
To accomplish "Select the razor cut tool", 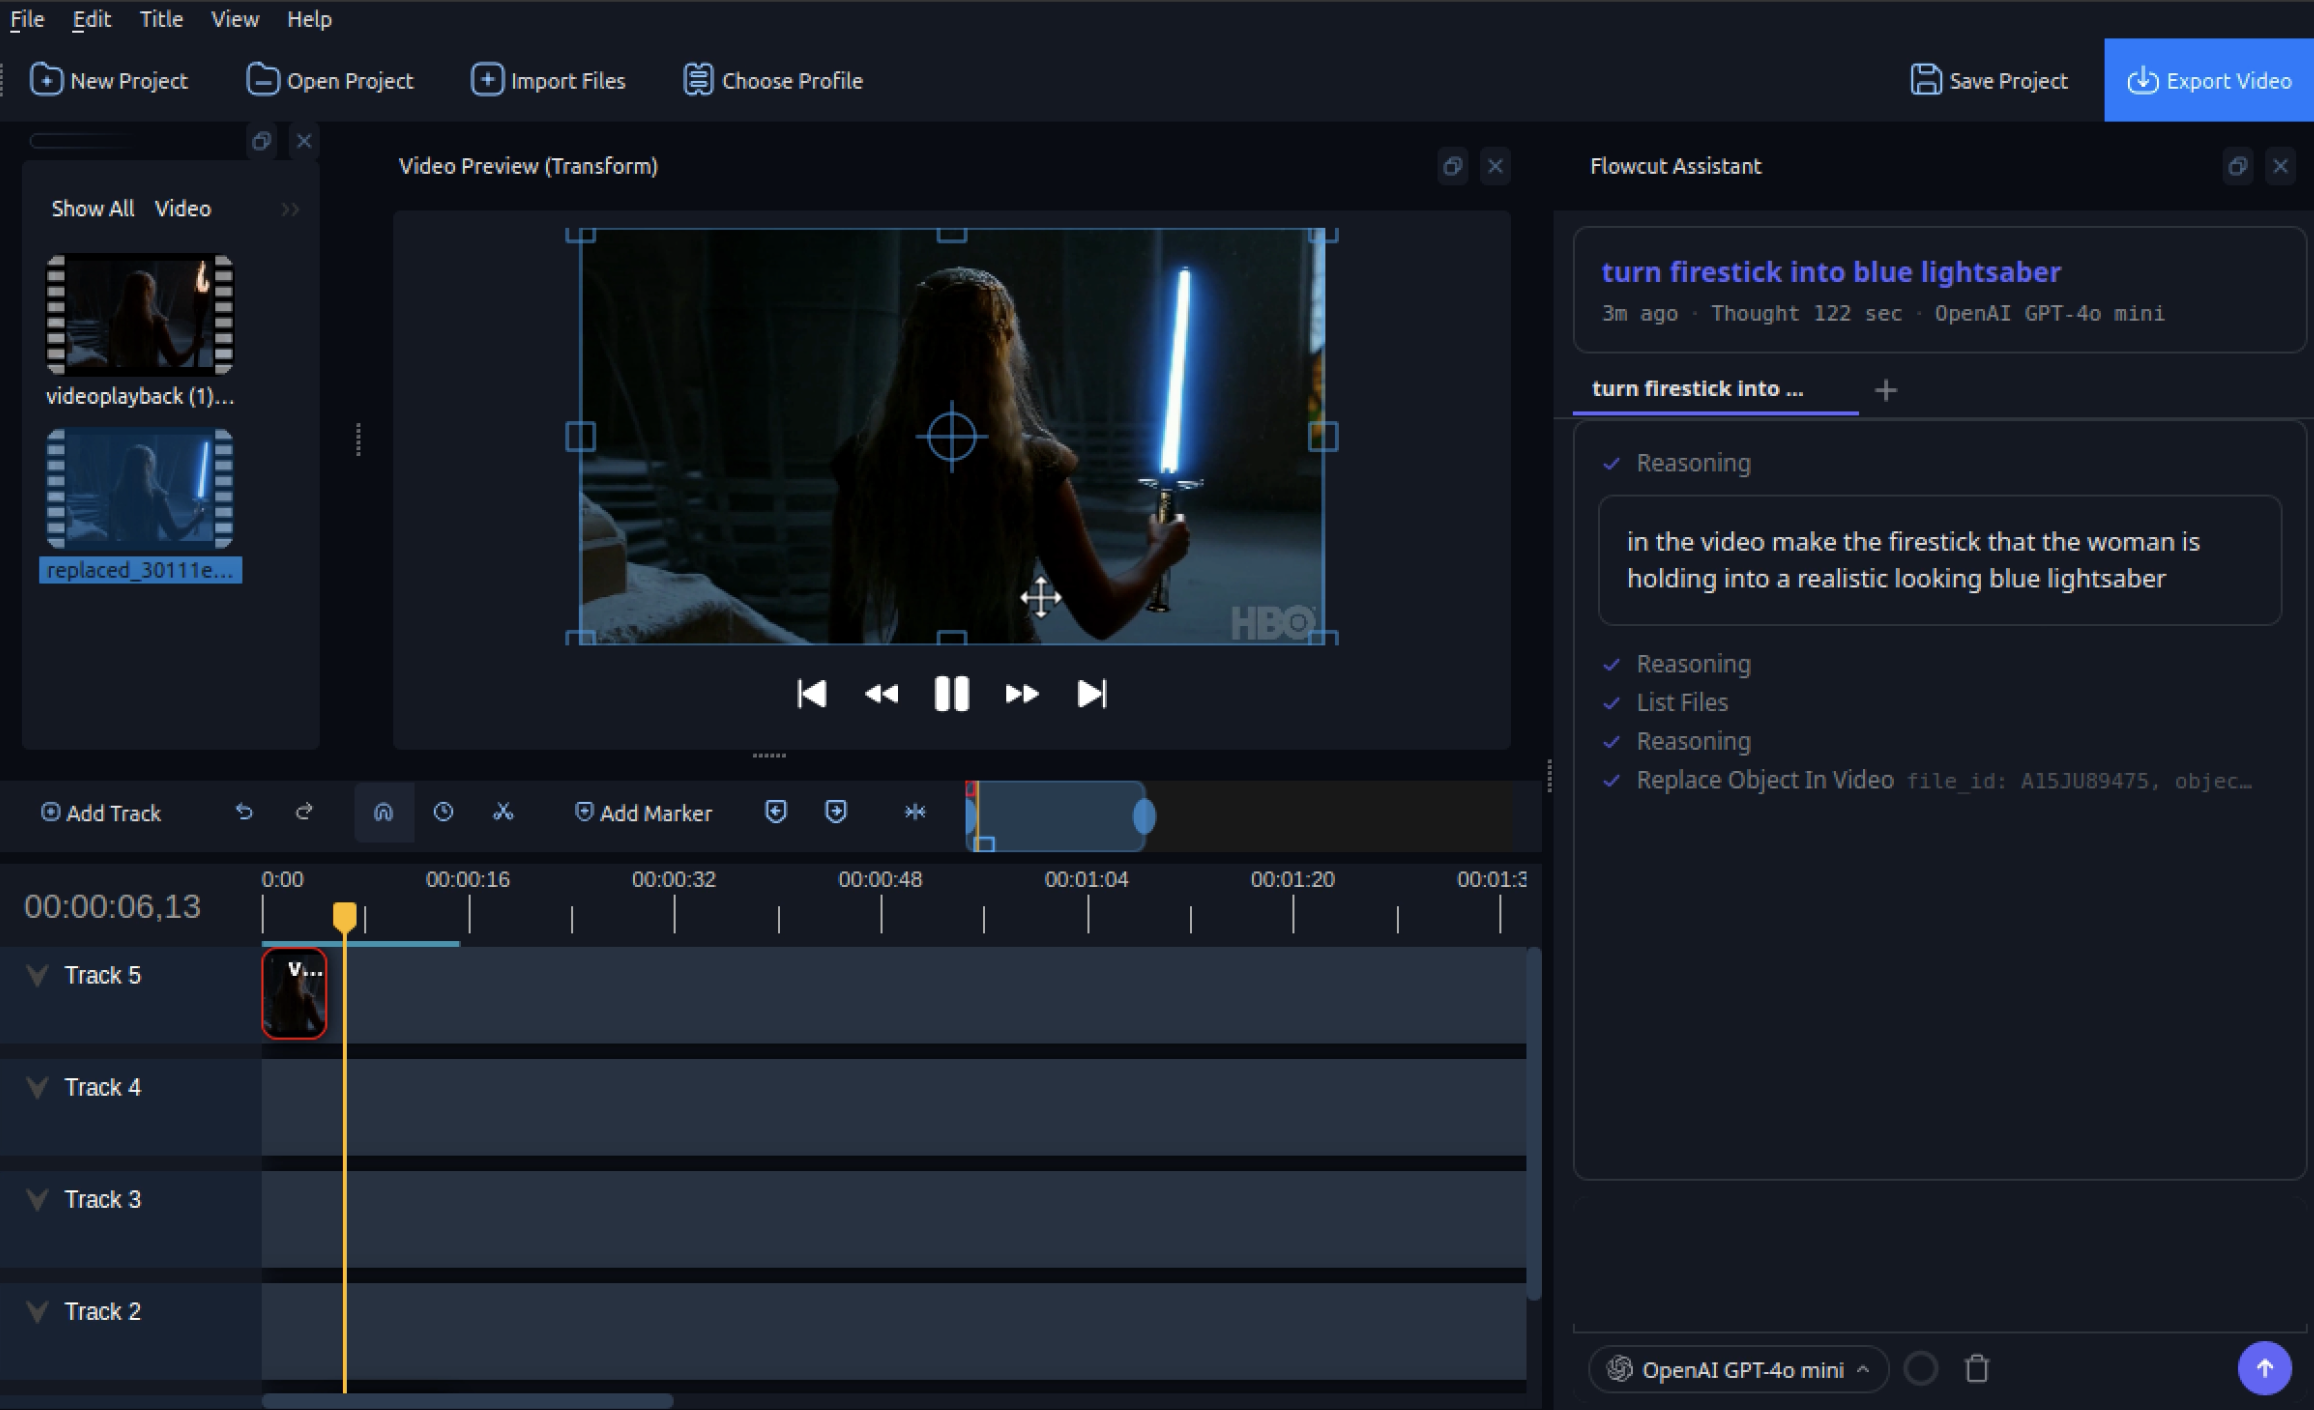I will (503, 812).
